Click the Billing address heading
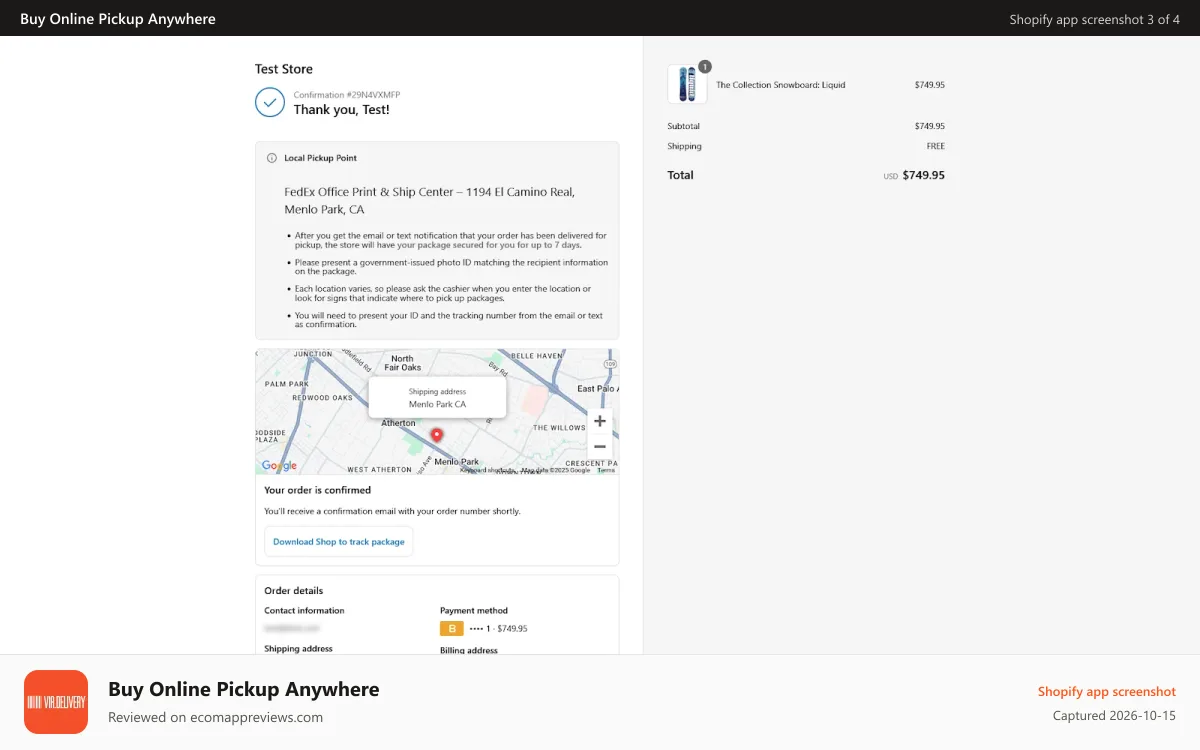Viewport: 1200px width, 750px height. coord(469,650)
